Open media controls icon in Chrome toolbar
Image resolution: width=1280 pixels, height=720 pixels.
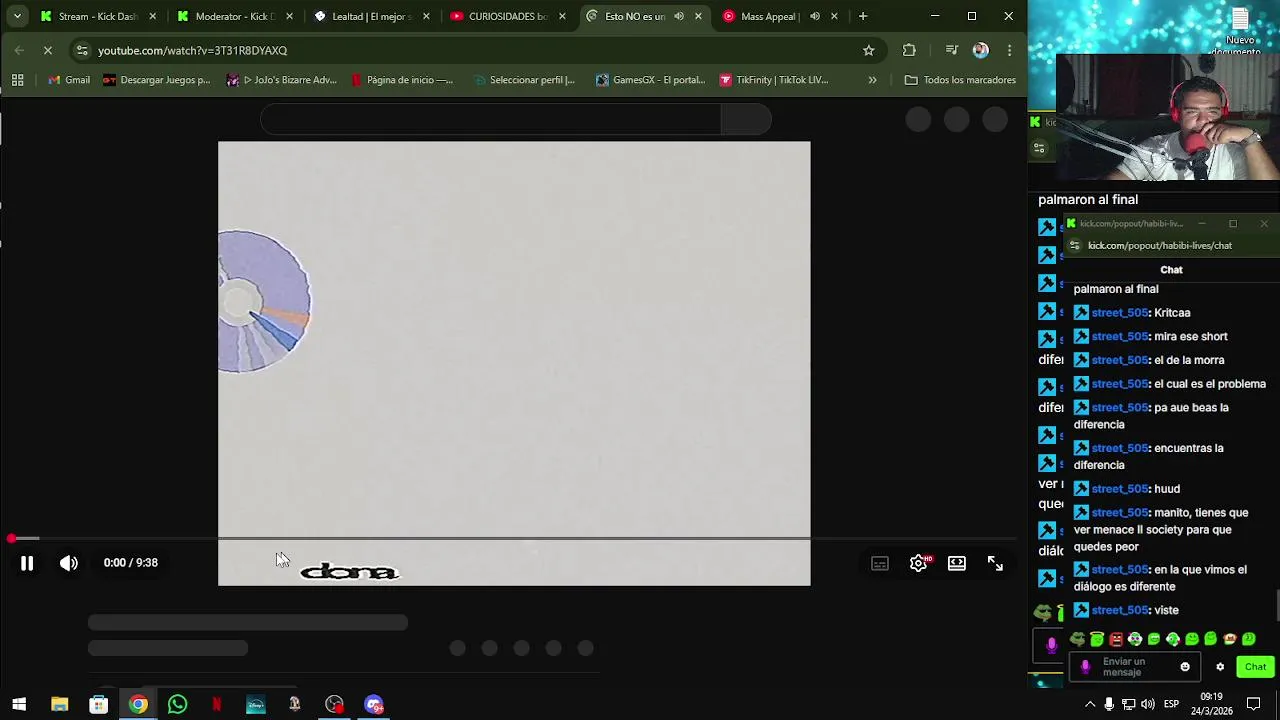coord(951,50)
